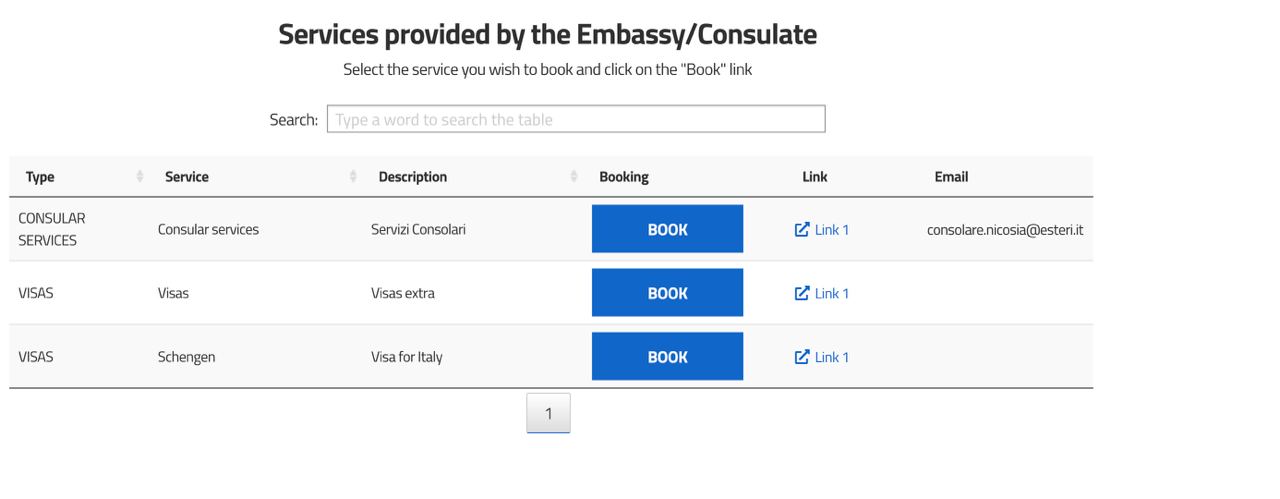Click the sort arrows on Service column
The image size is (1280, 499).
point(354,177)
